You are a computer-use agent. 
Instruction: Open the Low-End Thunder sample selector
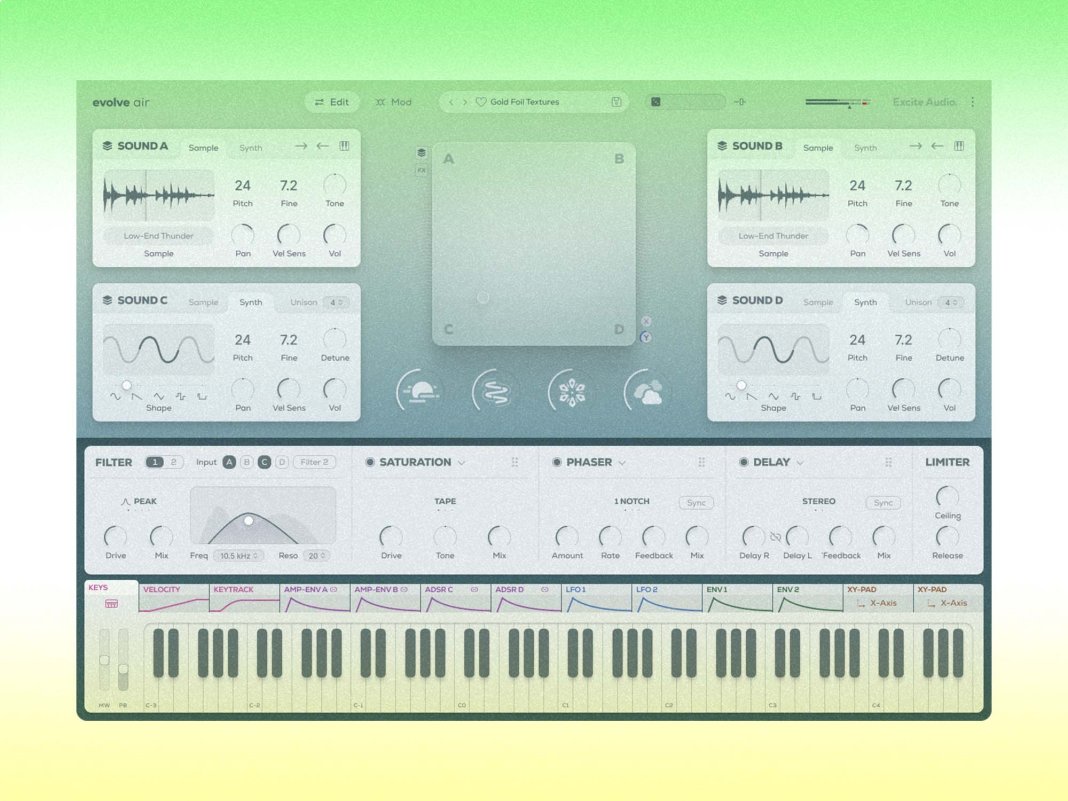[x=157, y=236]
